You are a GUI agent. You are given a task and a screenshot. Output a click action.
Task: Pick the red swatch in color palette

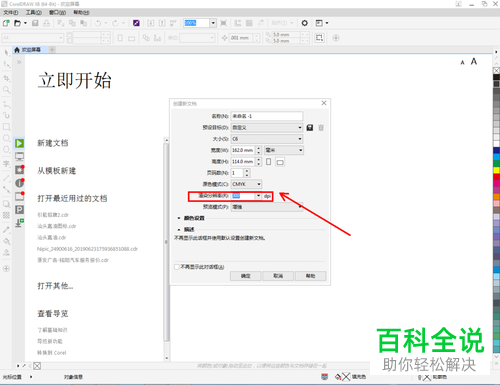pos(496,177)
